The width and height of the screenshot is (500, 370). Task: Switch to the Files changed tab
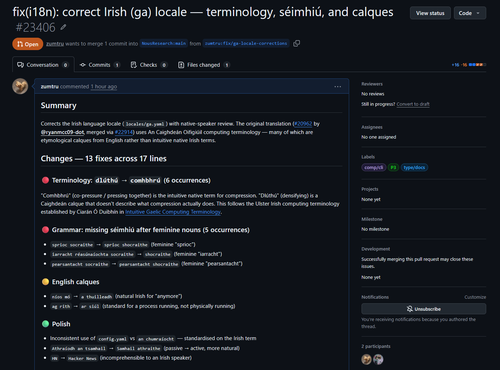point(204,65)
